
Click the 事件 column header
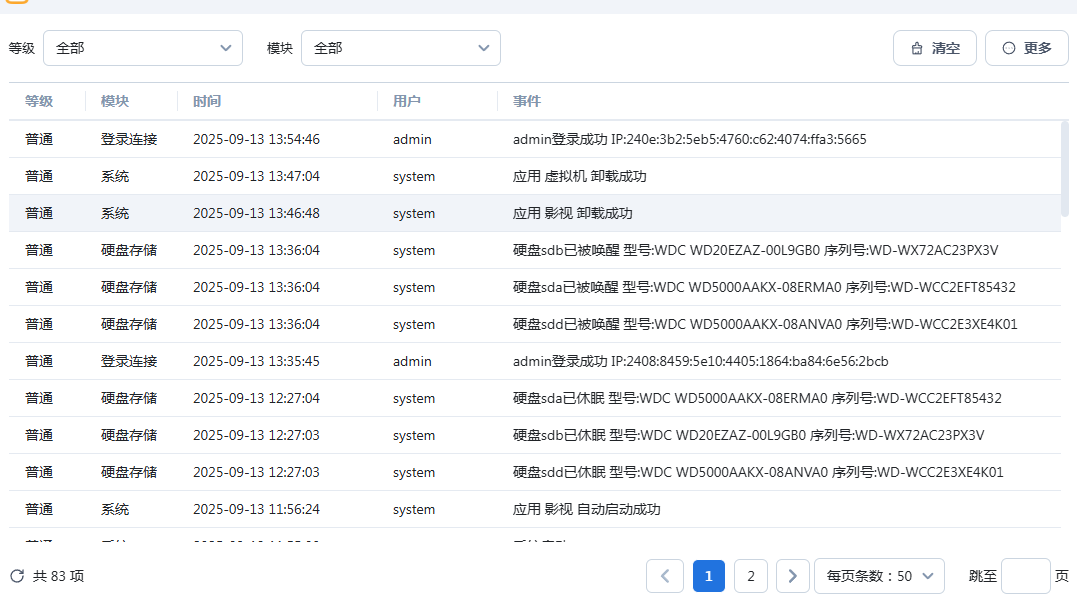point(527,102)
